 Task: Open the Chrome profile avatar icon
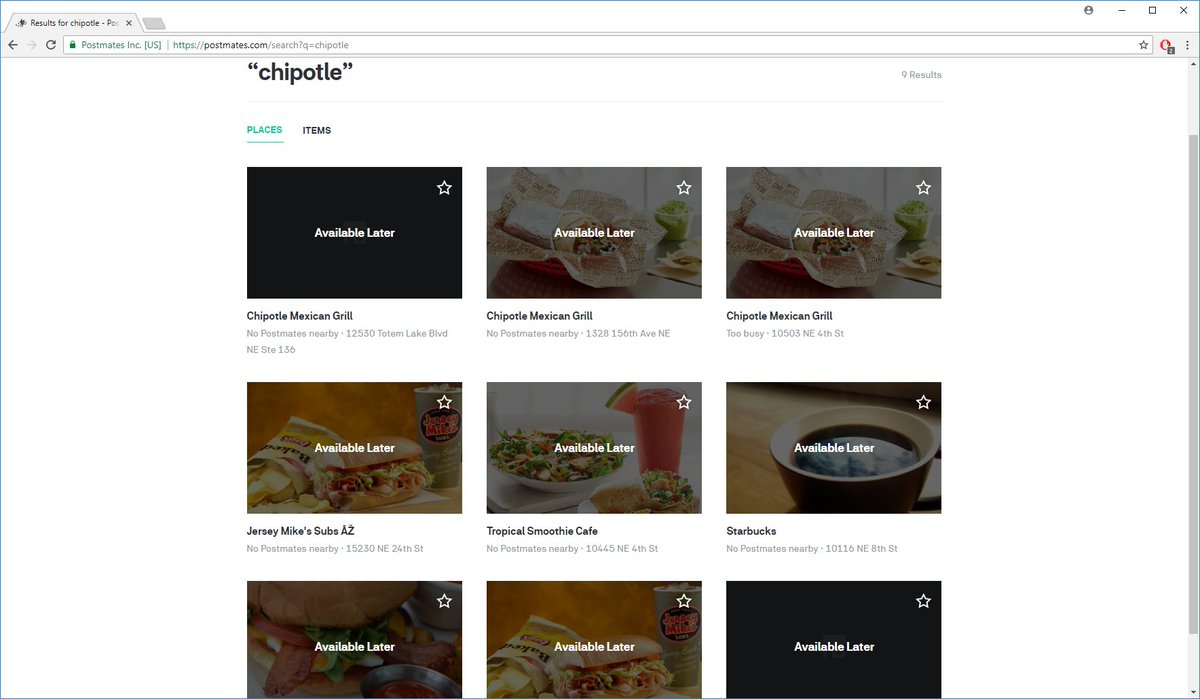point(1089,10)
